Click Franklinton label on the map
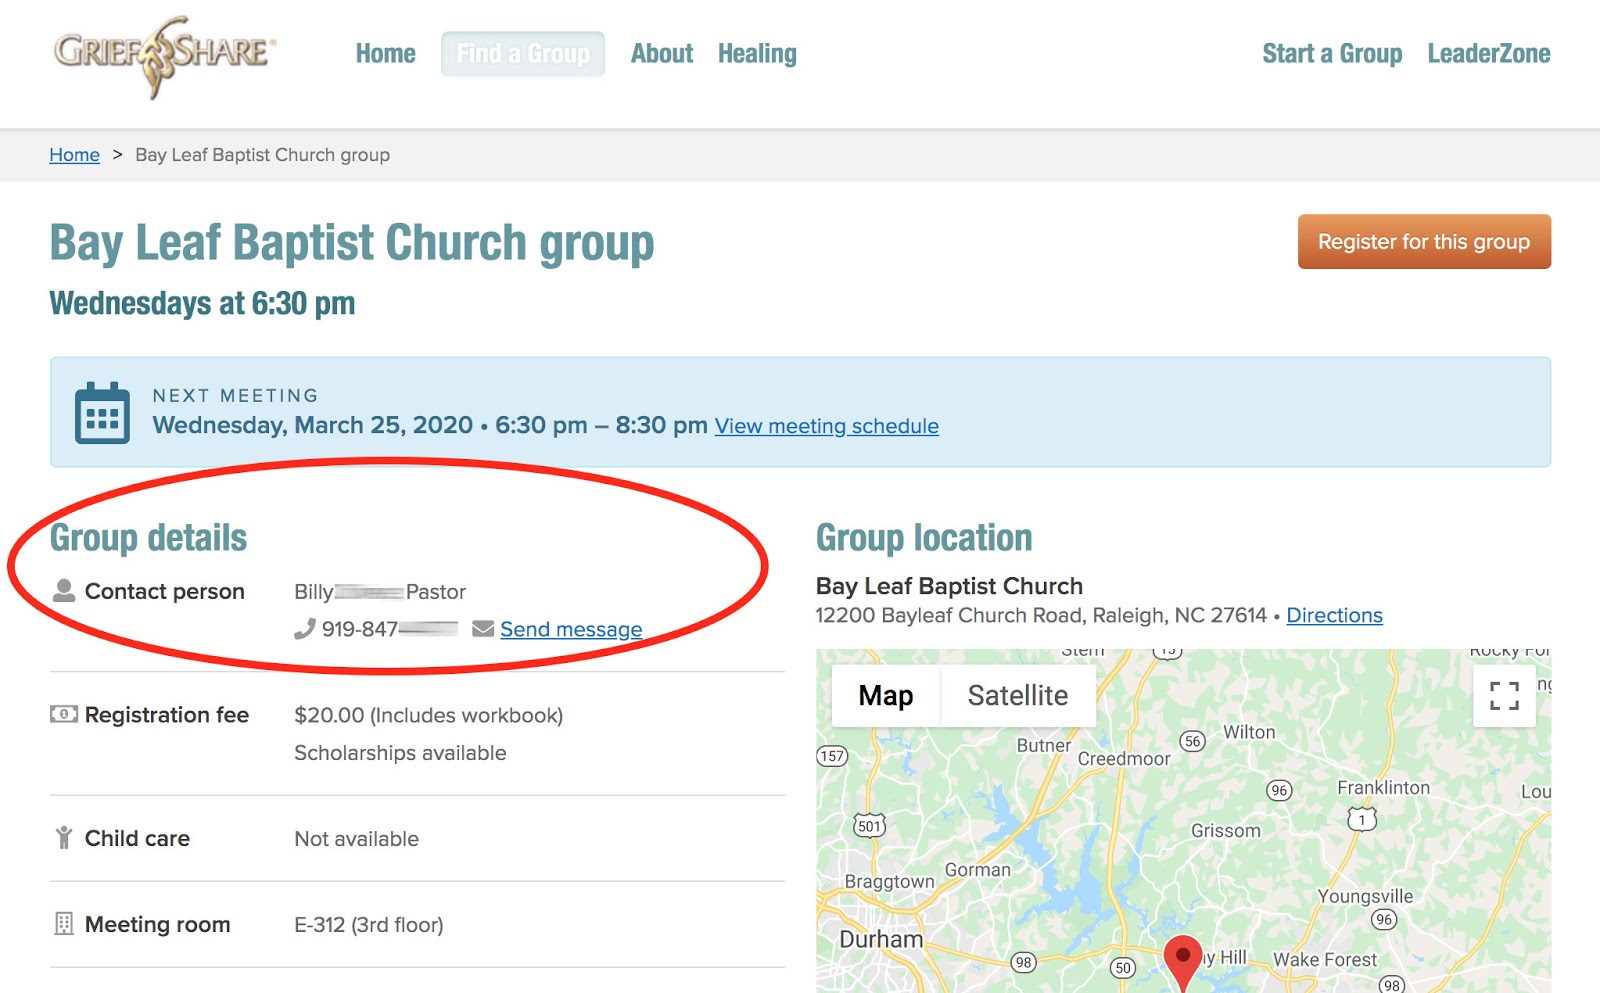Image resolution: width=1600 pixels, height=993 pixels. [1383, 788]
